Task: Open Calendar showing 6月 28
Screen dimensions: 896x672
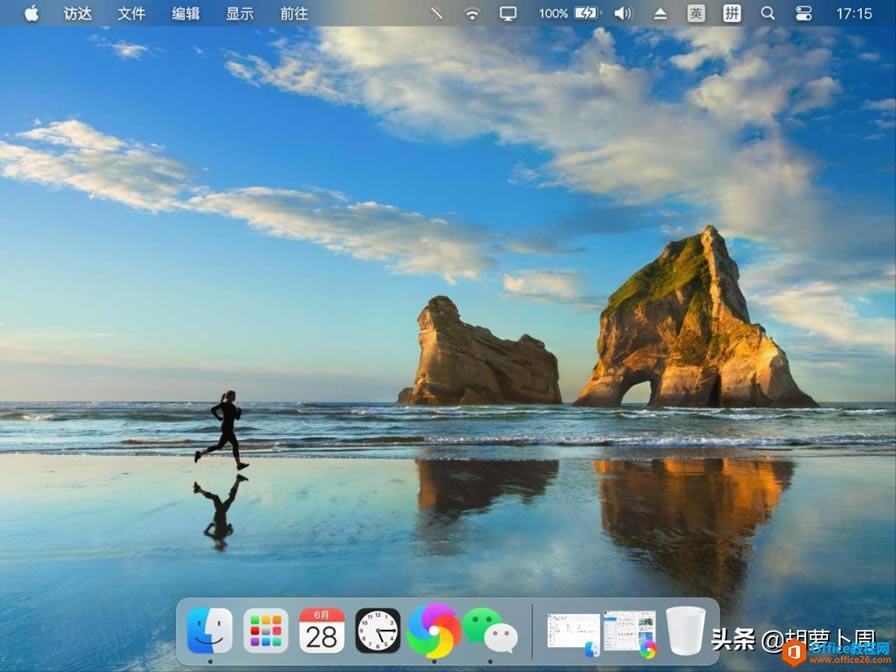Action: point(322,631)
